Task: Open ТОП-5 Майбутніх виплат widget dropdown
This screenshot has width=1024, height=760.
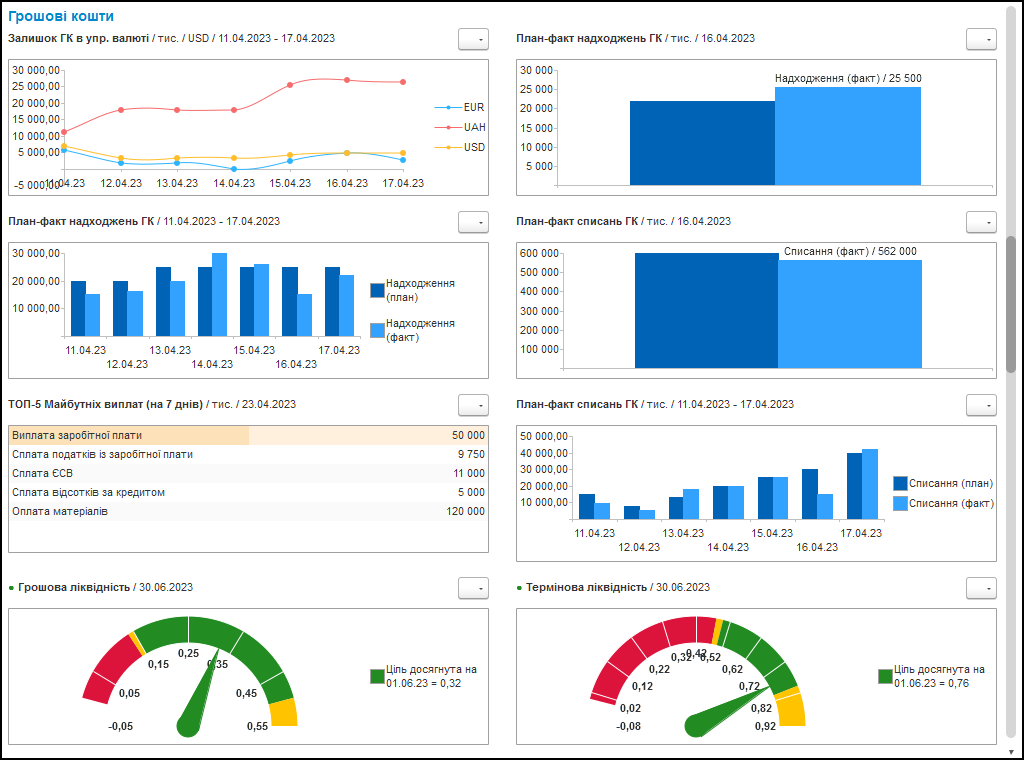Action: tap(473, 404)
